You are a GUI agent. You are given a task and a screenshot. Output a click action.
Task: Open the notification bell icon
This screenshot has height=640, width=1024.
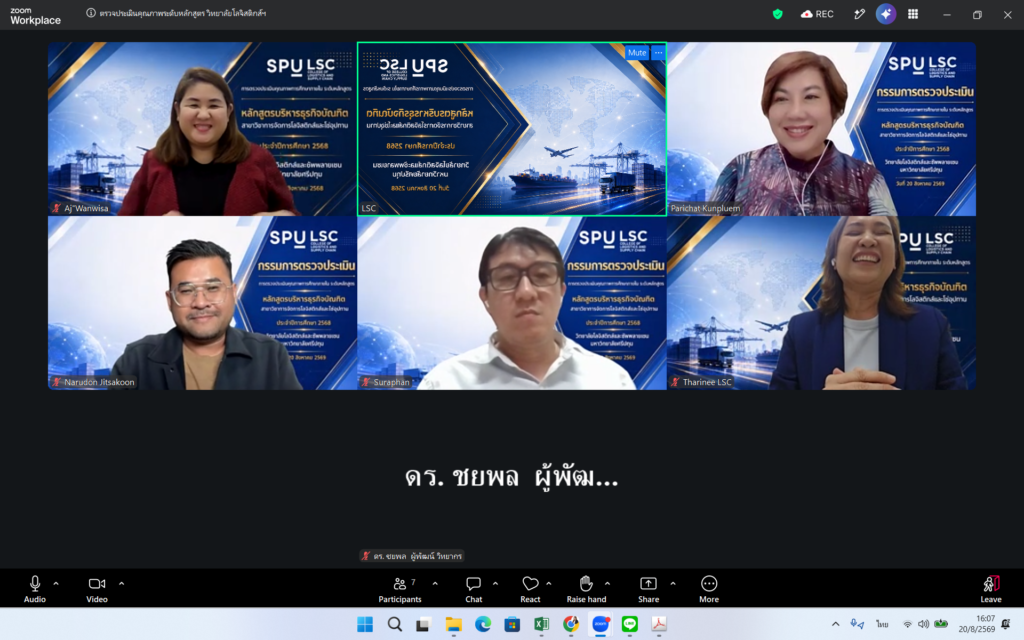(1006, 624)
